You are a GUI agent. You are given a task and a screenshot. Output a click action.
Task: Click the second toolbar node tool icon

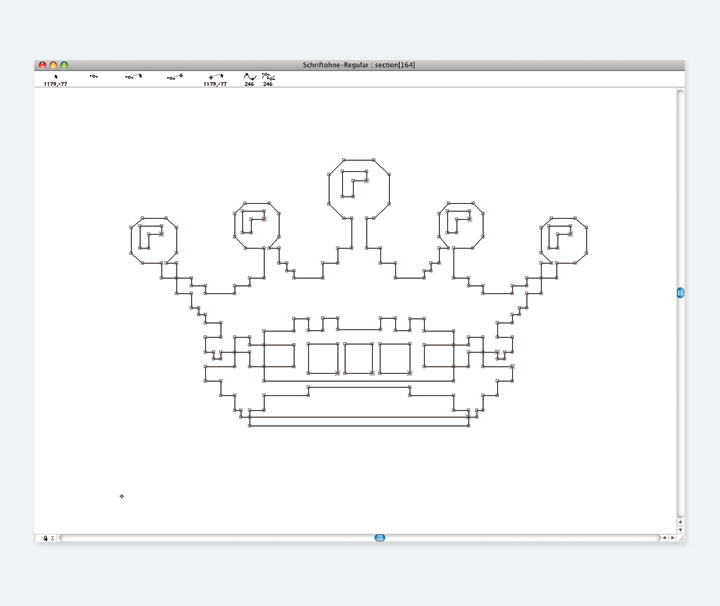(94, 76)
